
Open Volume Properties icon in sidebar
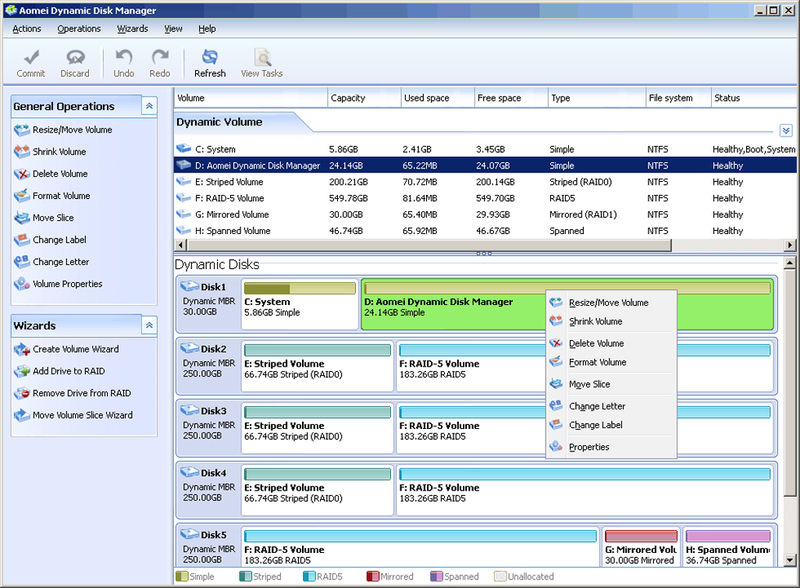click(x=22, y=284)
